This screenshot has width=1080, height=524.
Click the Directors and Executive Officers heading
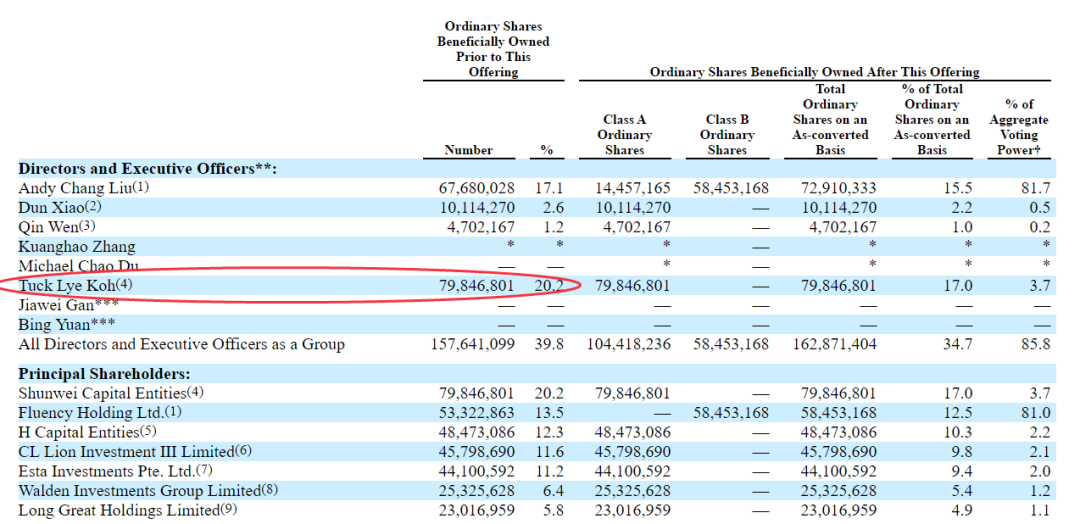coord(147,169)
